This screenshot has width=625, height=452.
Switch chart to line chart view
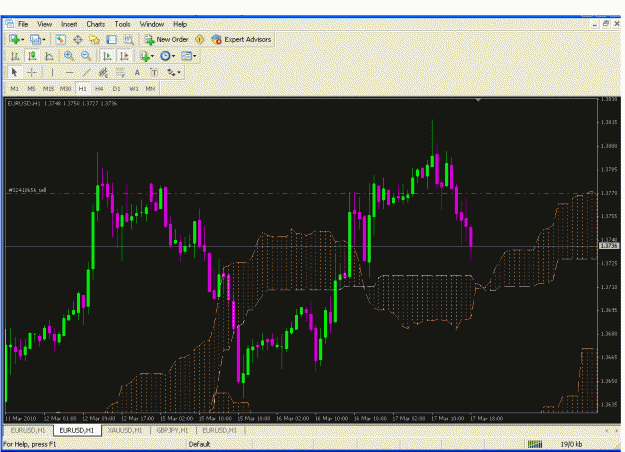49,56
